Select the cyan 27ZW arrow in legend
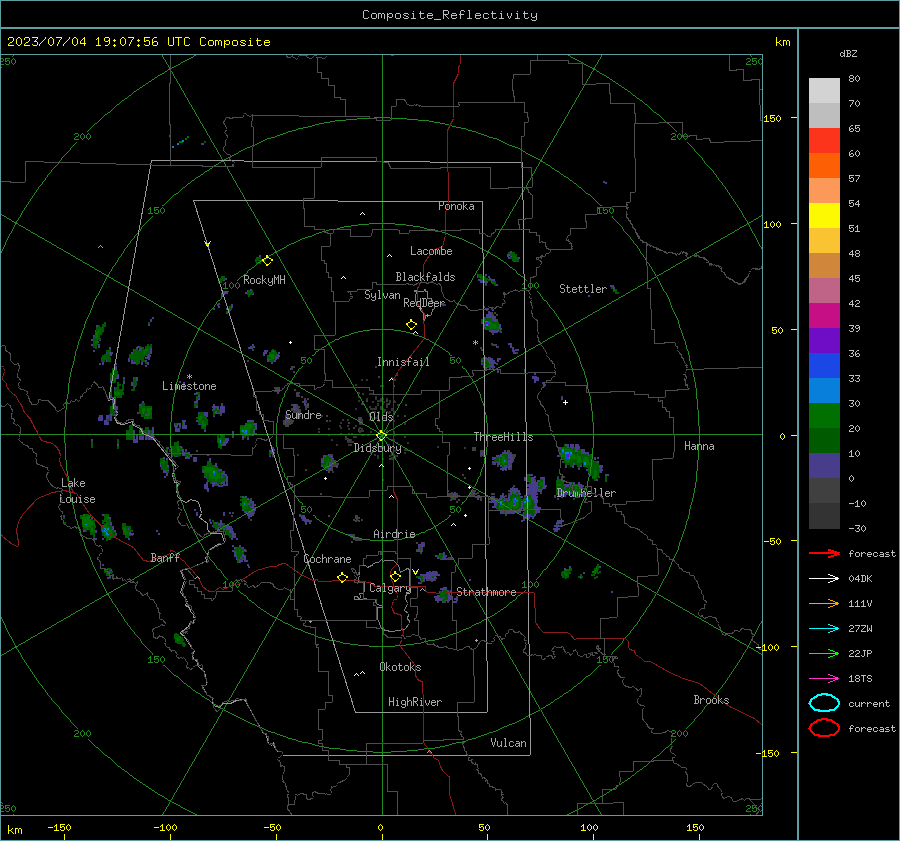The height and width of the screenshot is (841, 900). (824, 629)
